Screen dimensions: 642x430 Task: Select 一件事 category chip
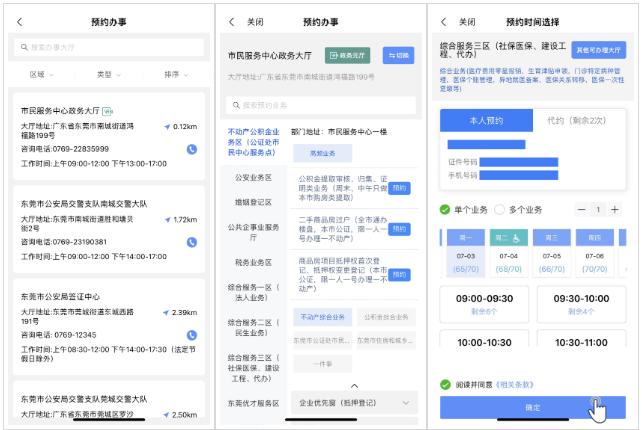click(x=323, y=364)
